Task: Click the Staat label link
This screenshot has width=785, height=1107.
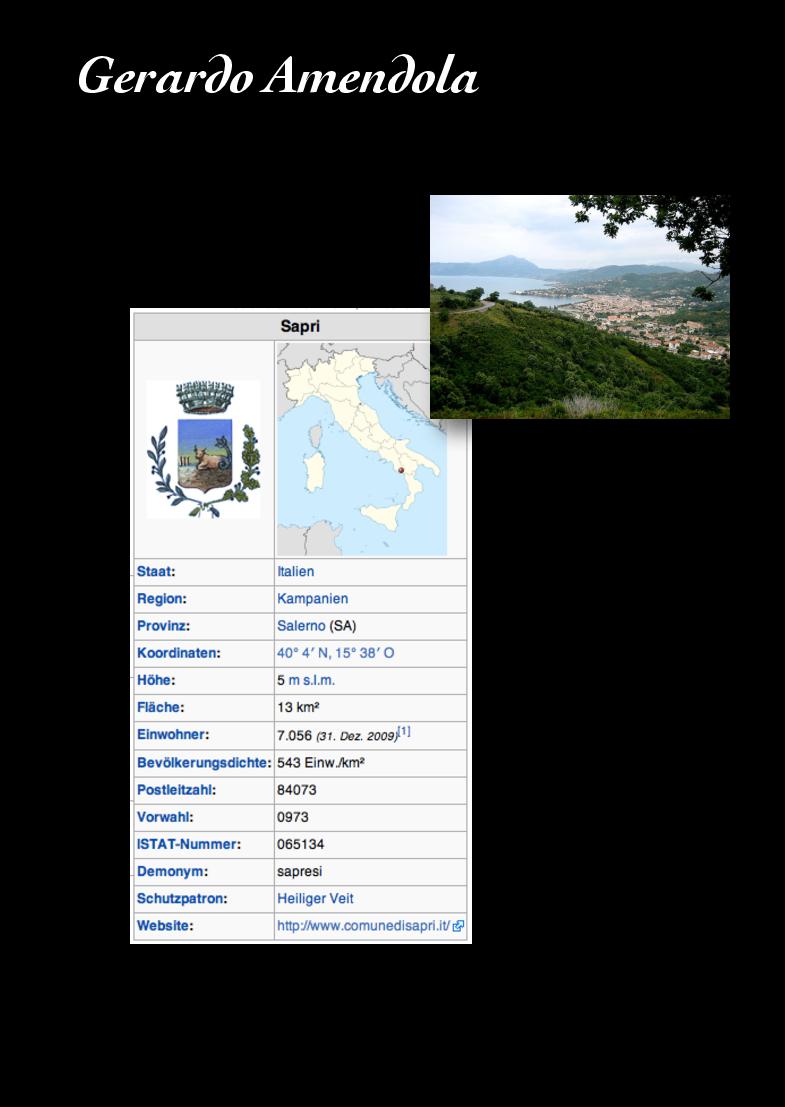Action: [x=154, y=572]
